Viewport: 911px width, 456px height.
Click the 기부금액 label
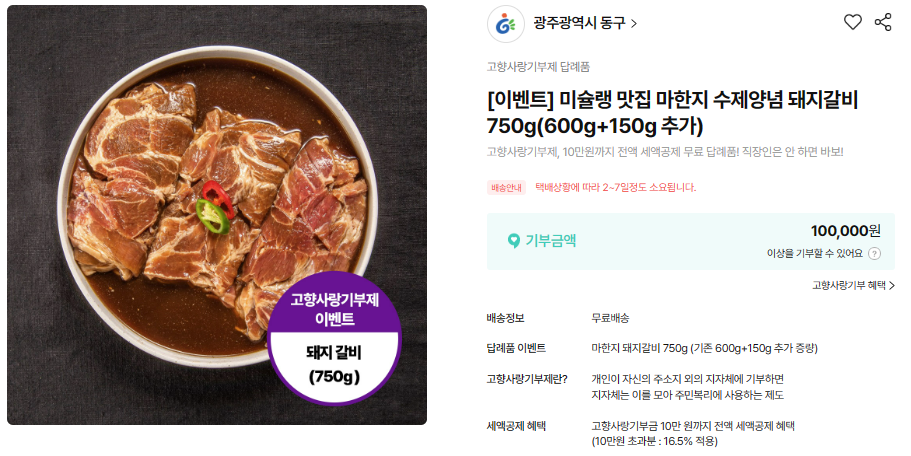tap(550, 240)
